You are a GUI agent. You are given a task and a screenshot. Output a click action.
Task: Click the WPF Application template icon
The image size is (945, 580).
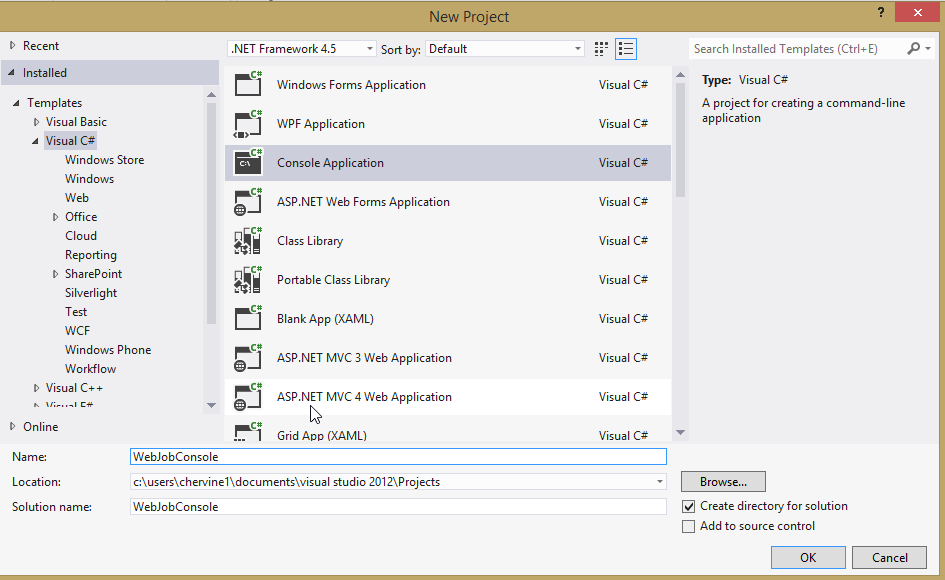pos(248,124)
